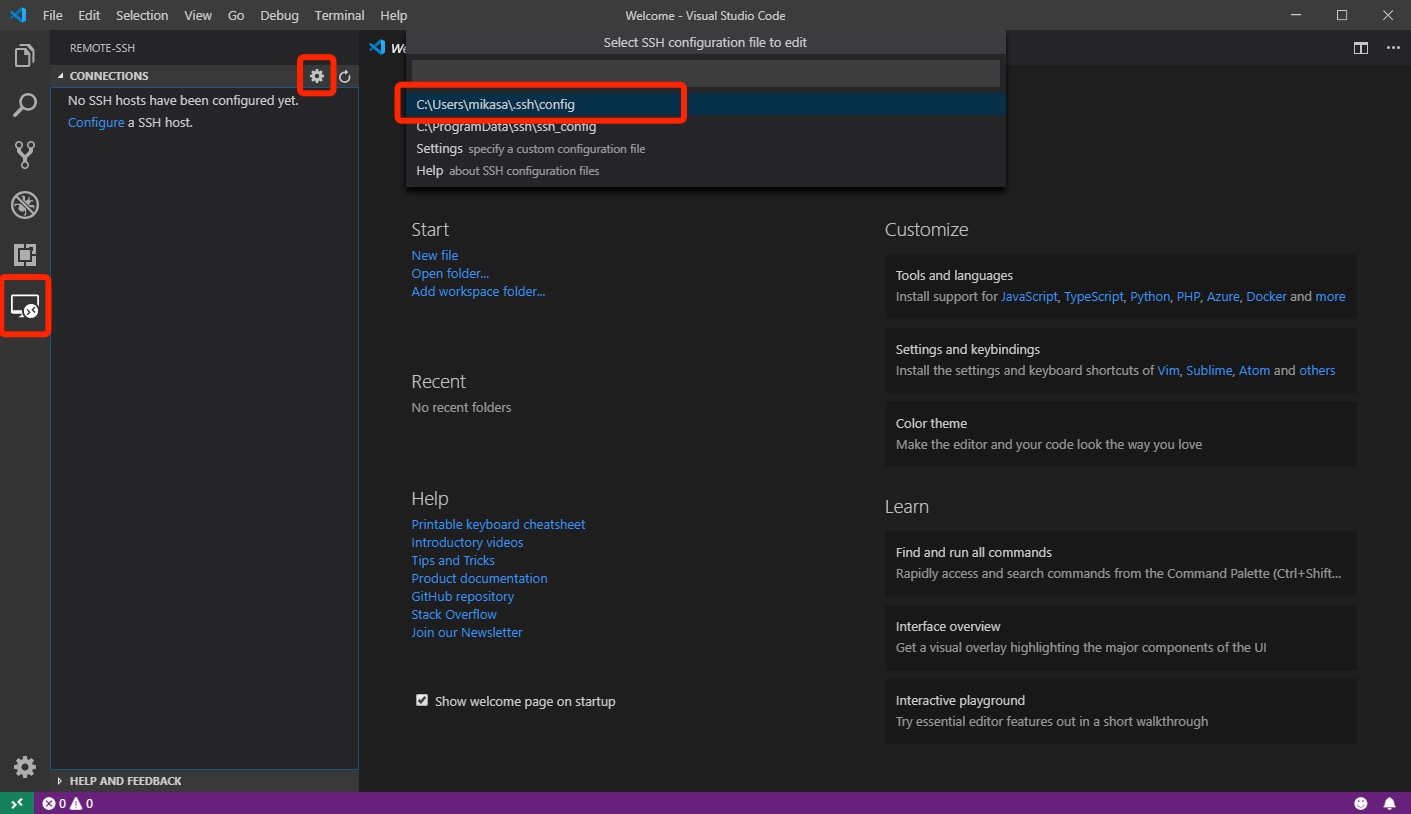Open the Terminal menu
Screen dimensions: 1411x814
click(x=339, y=15)
